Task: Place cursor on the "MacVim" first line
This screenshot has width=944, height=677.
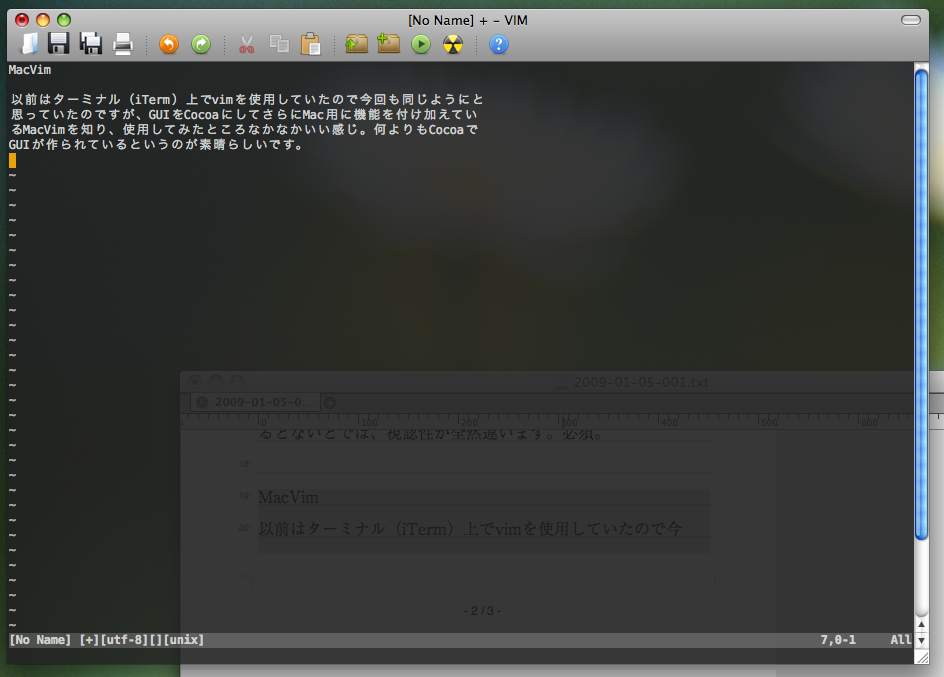Action: [x=30, y=70]
